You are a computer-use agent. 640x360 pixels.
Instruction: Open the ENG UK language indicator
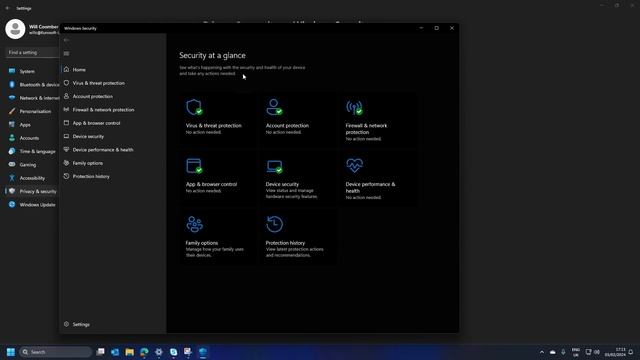pyautogui.click(x=576, y=352)
